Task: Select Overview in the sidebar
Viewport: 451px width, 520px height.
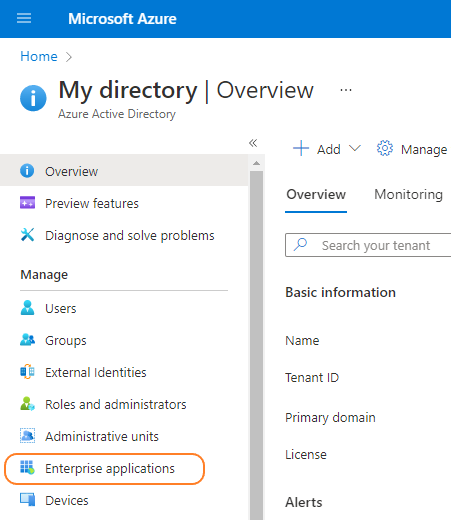Action: click(x=124, y=170)
